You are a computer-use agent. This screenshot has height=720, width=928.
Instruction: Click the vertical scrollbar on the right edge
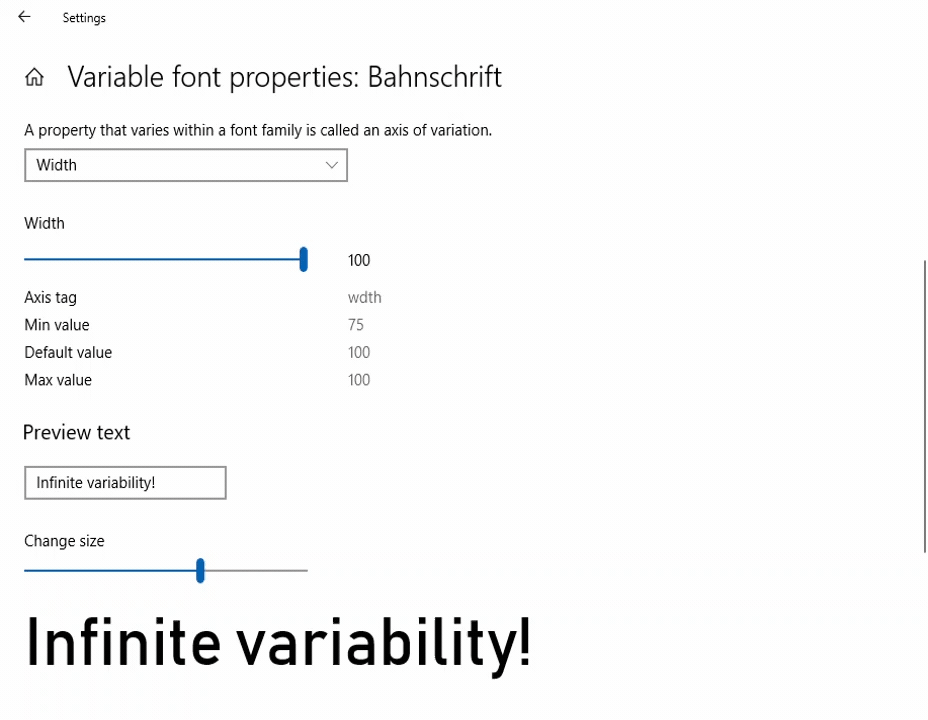(924, 406)
